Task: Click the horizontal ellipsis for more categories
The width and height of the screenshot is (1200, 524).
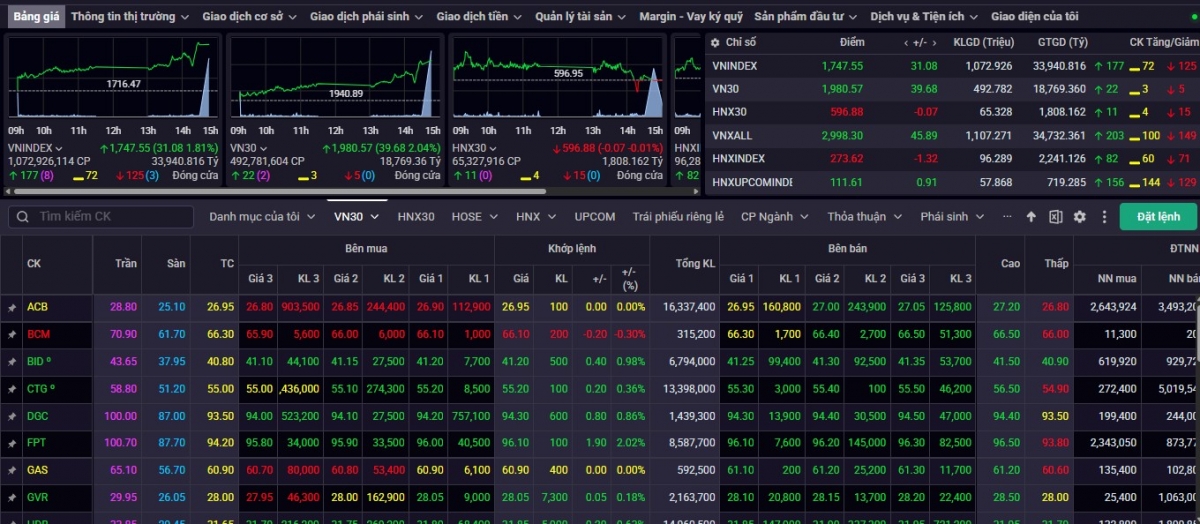Action: (x=1005, y=217)
